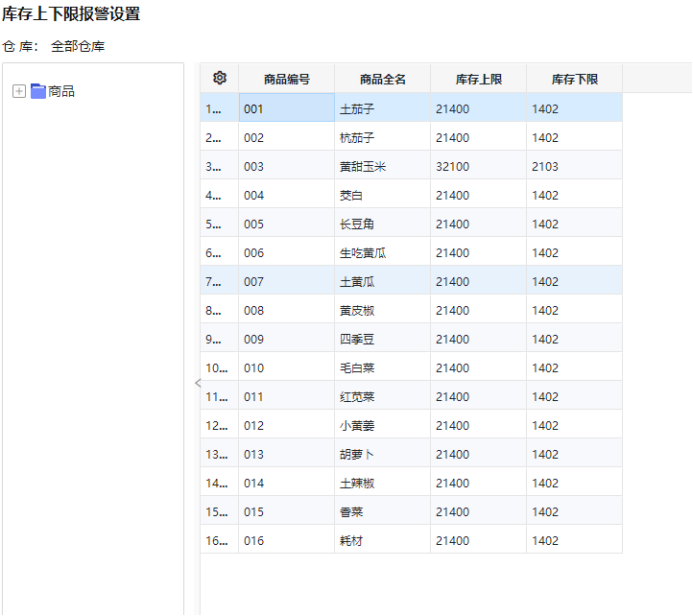Click lower limit cell of 胡萝卜 row
Image resolution: width=693 pixels, height=616 pixels.
(575, 453)
